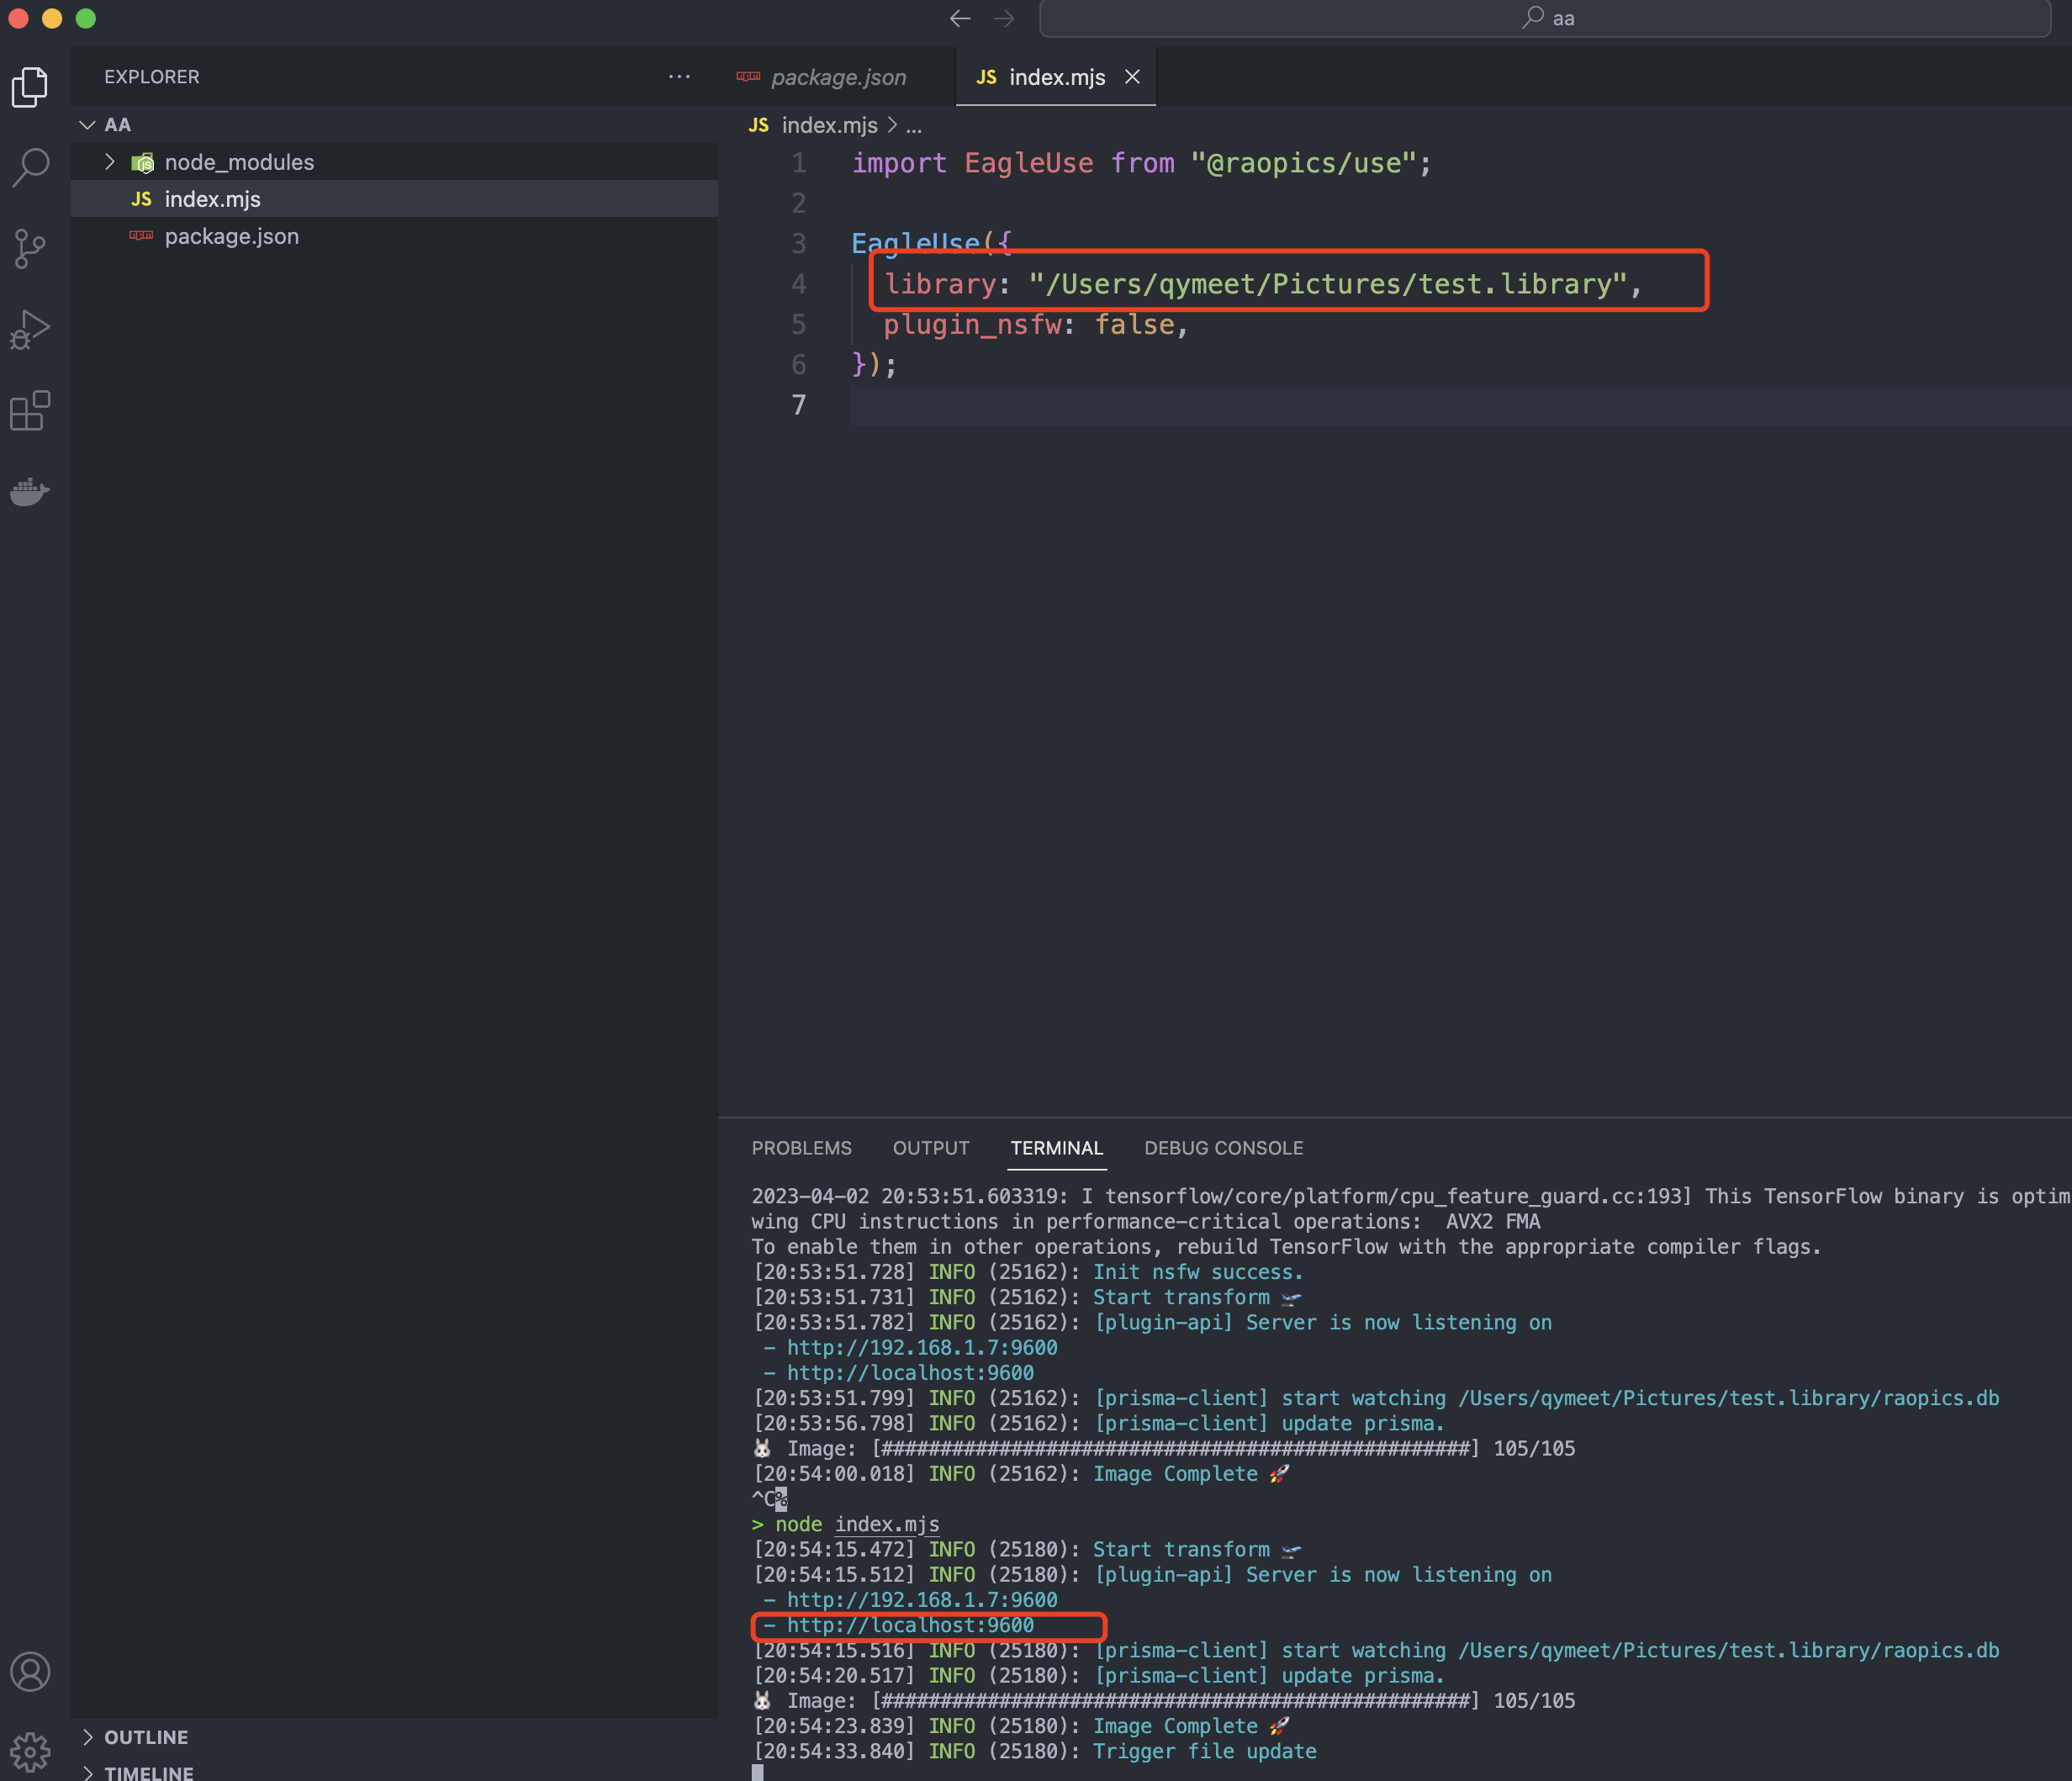Click the Explorer more actions ellipsis
Image resolution: width=2072 pixels, height=1781 pixels.
(680, 77)
